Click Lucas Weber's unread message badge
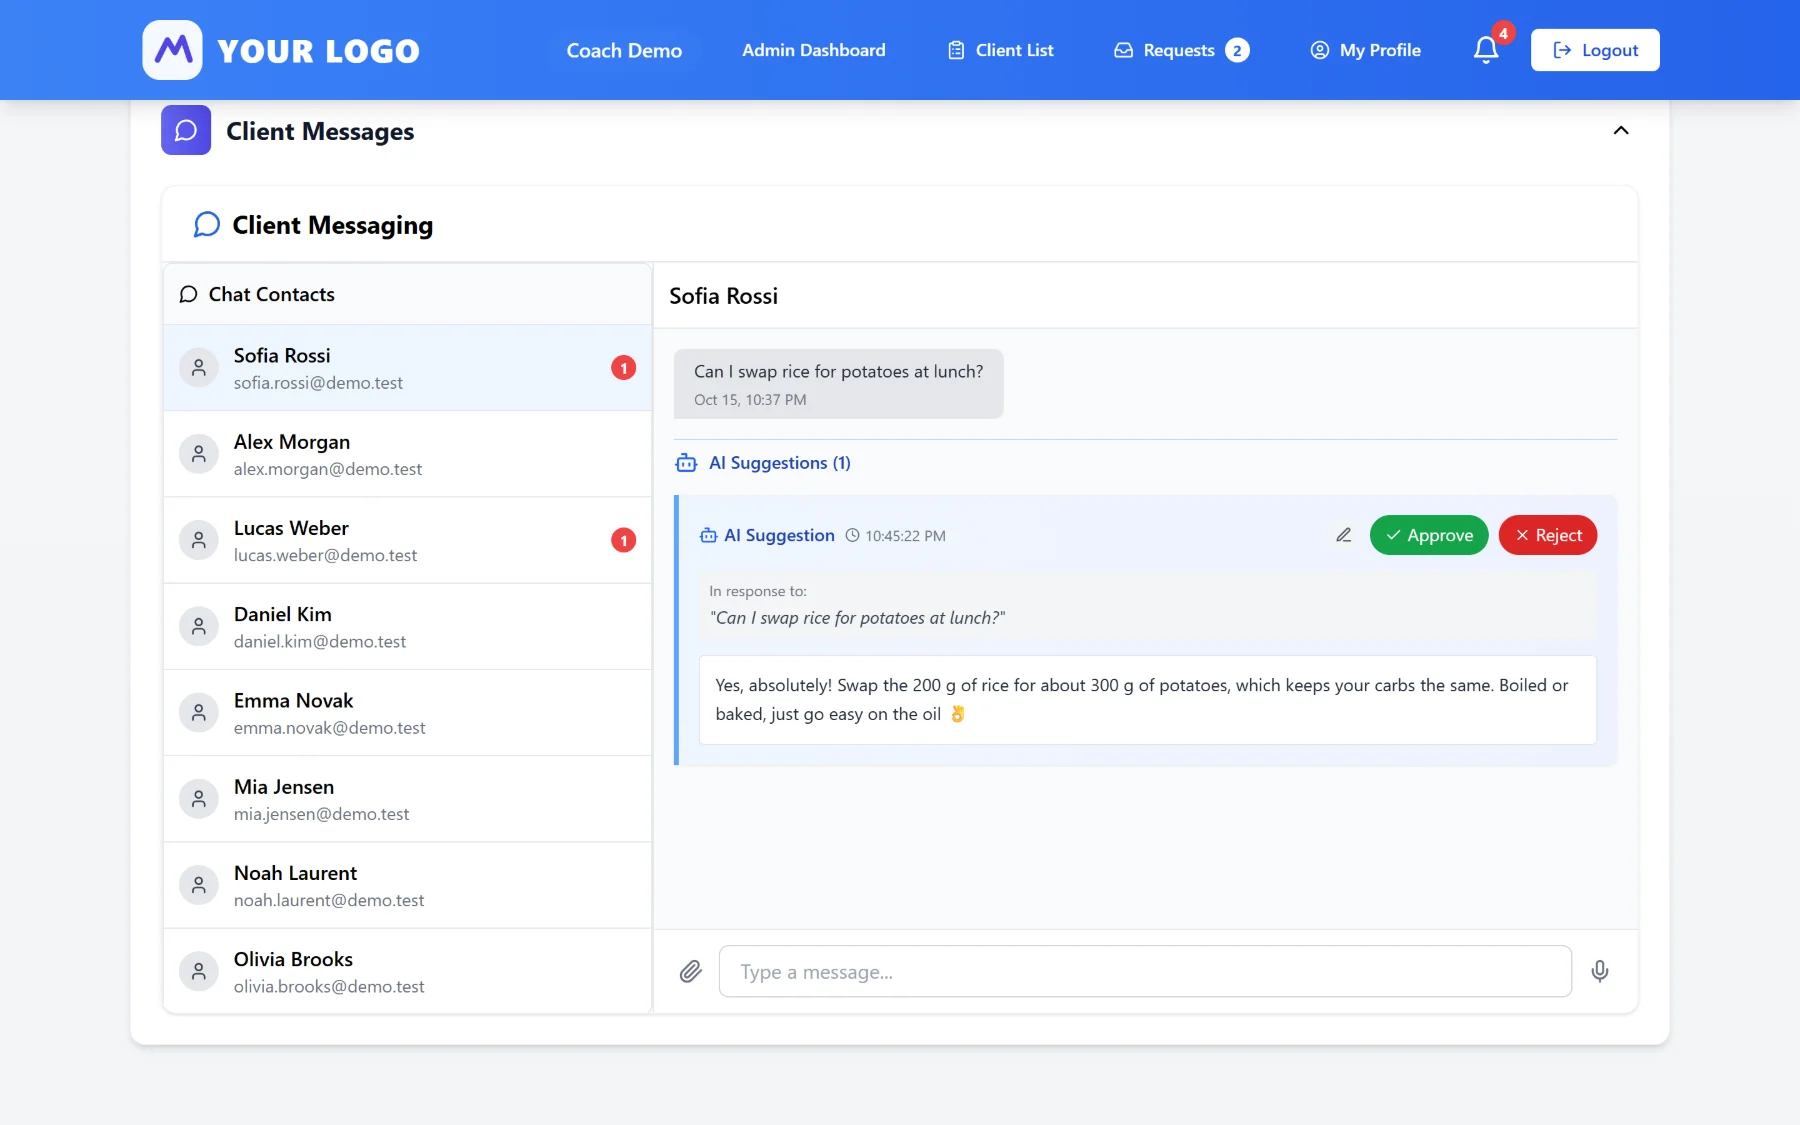Viewport: 1800px width, 1125px height. pyautogui.click(x=624, y=540)
